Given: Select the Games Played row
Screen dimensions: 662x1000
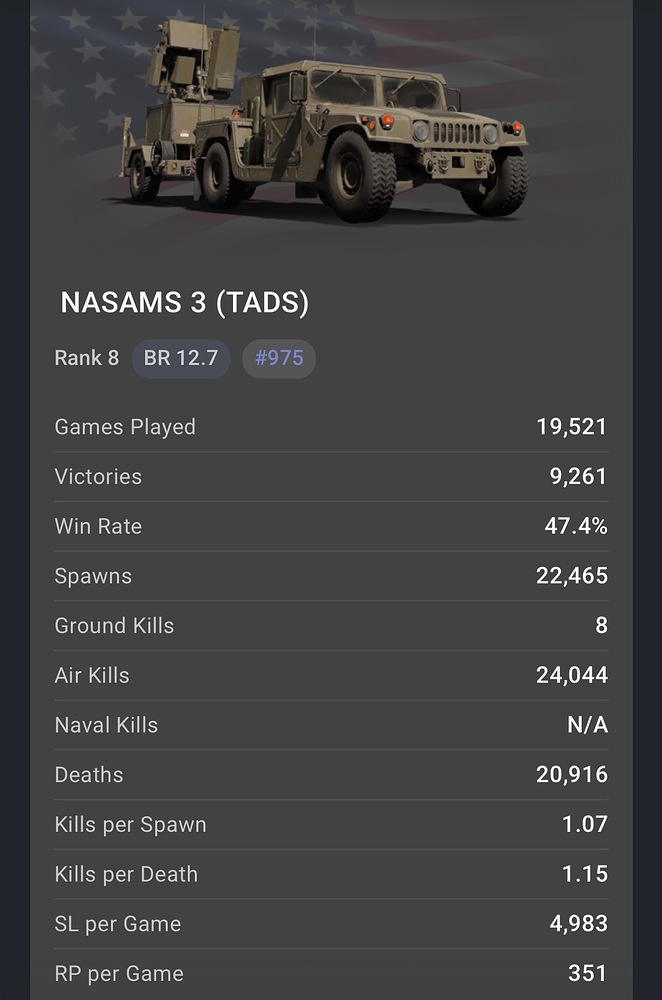Looking at the screenshot, I should coord(330,427).
